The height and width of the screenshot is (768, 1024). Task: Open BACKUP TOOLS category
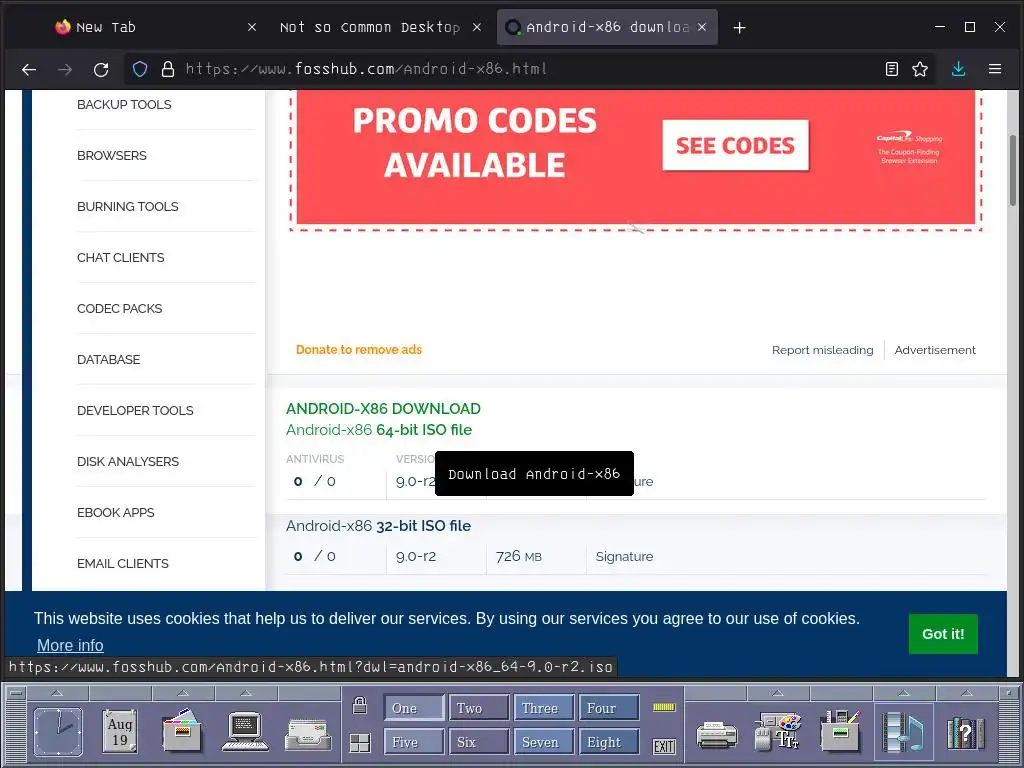pos(124,104)
